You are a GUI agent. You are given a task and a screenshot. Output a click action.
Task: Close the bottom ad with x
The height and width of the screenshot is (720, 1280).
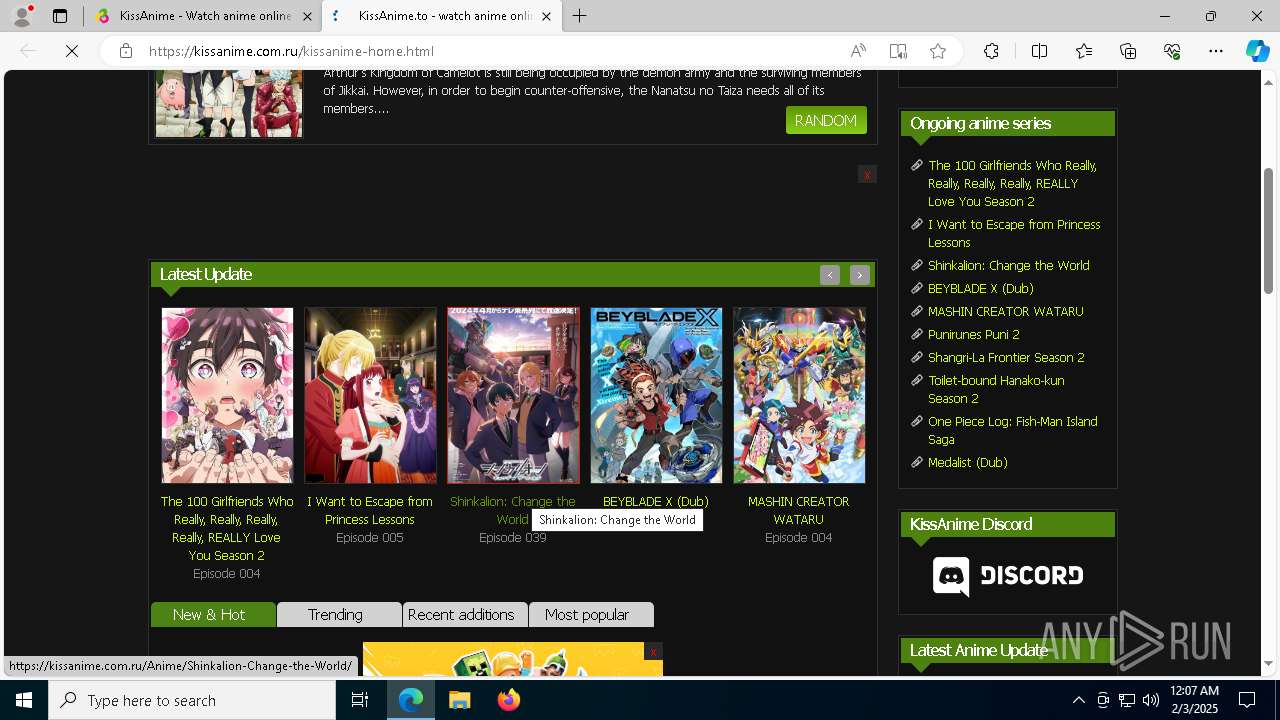653,652
